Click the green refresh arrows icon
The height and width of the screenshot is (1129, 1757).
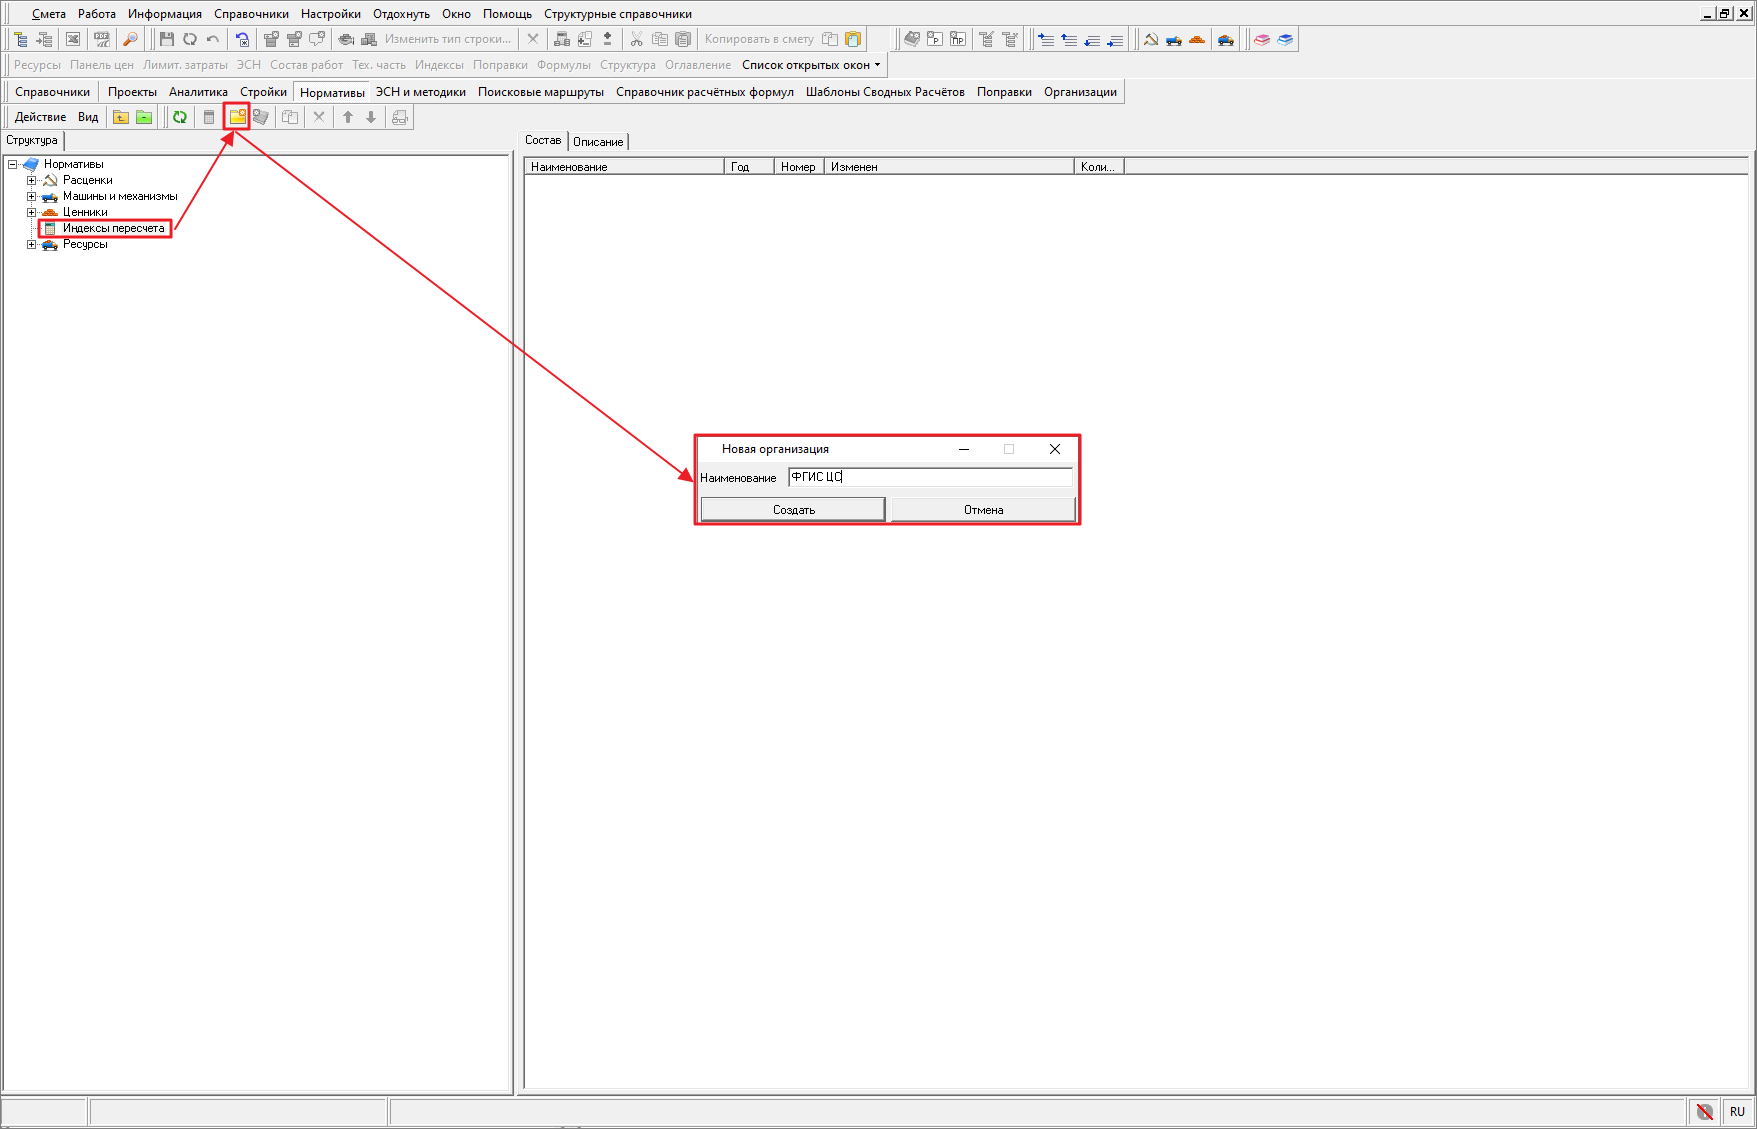pos(180,117)
